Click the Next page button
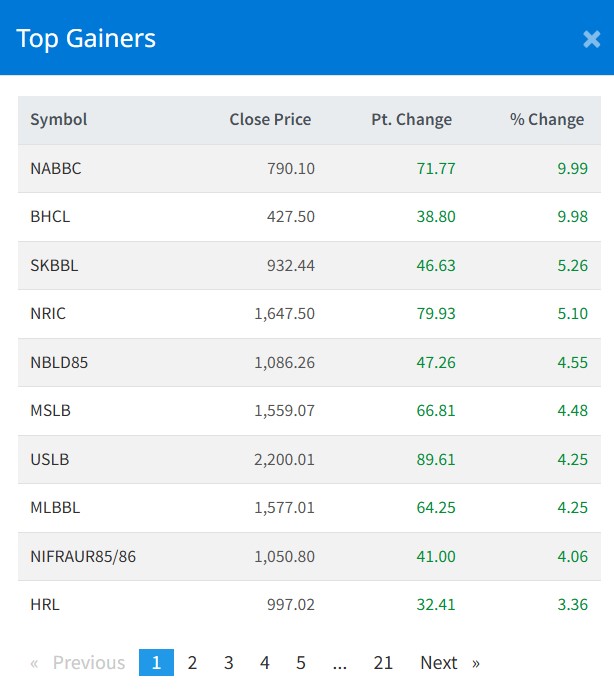 pyautogui.click(x=449, y=663)
